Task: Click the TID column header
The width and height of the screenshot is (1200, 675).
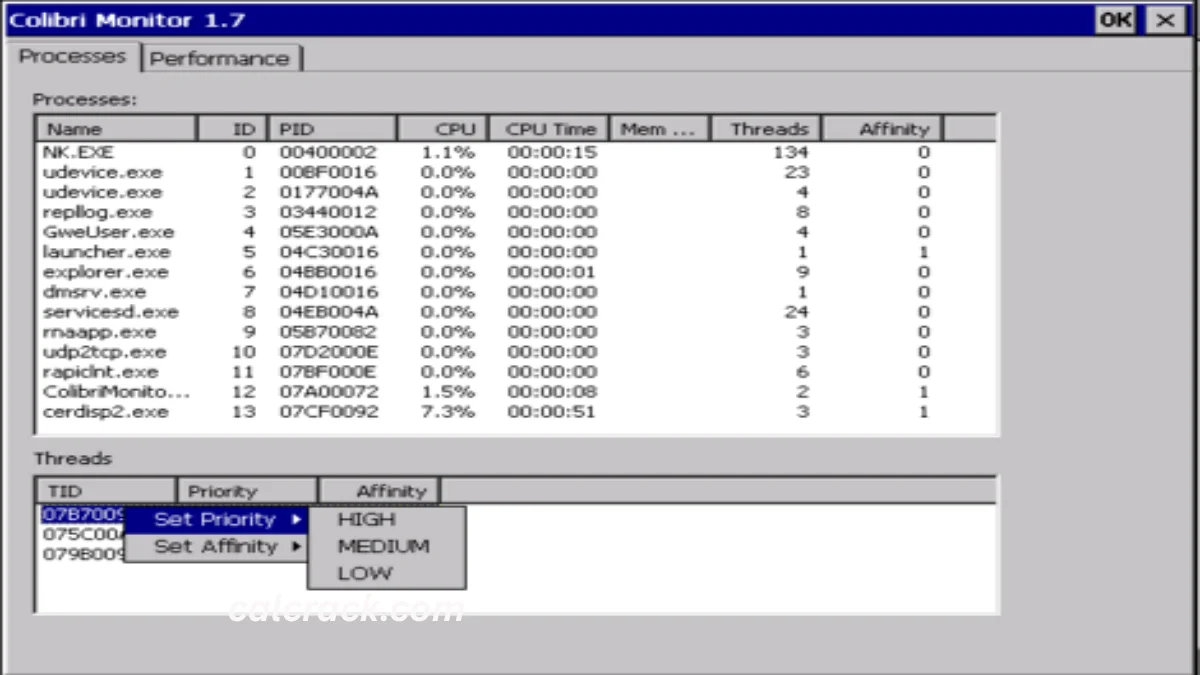Action: tap(106, 491)
